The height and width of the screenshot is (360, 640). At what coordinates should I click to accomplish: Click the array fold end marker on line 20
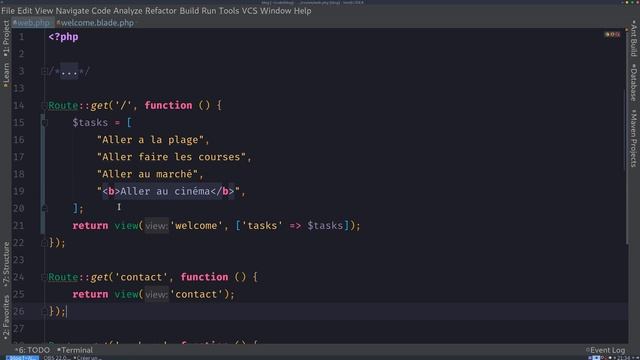click(x=44, y=209)
